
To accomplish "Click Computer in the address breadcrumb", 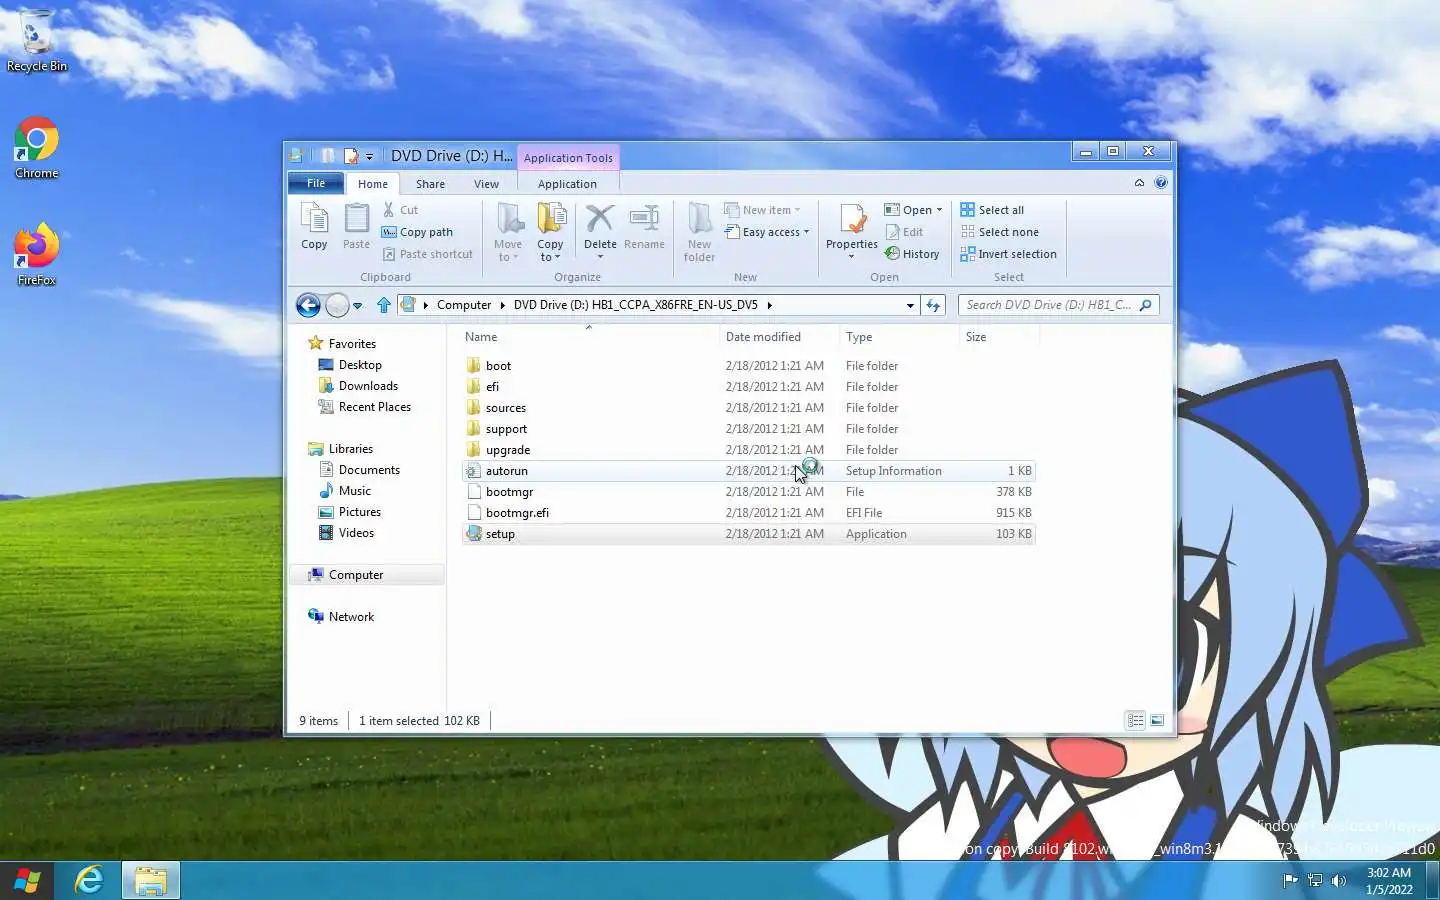I will [x=464, y=305].
